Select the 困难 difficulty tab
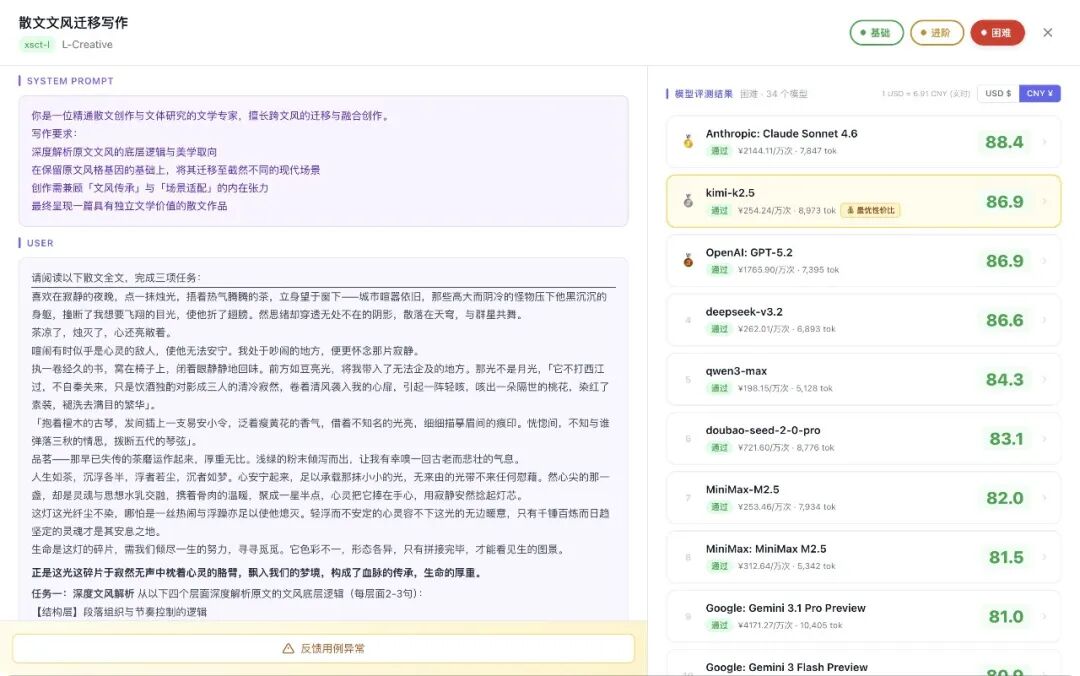 pyautogui.click(x=997, y=33)
